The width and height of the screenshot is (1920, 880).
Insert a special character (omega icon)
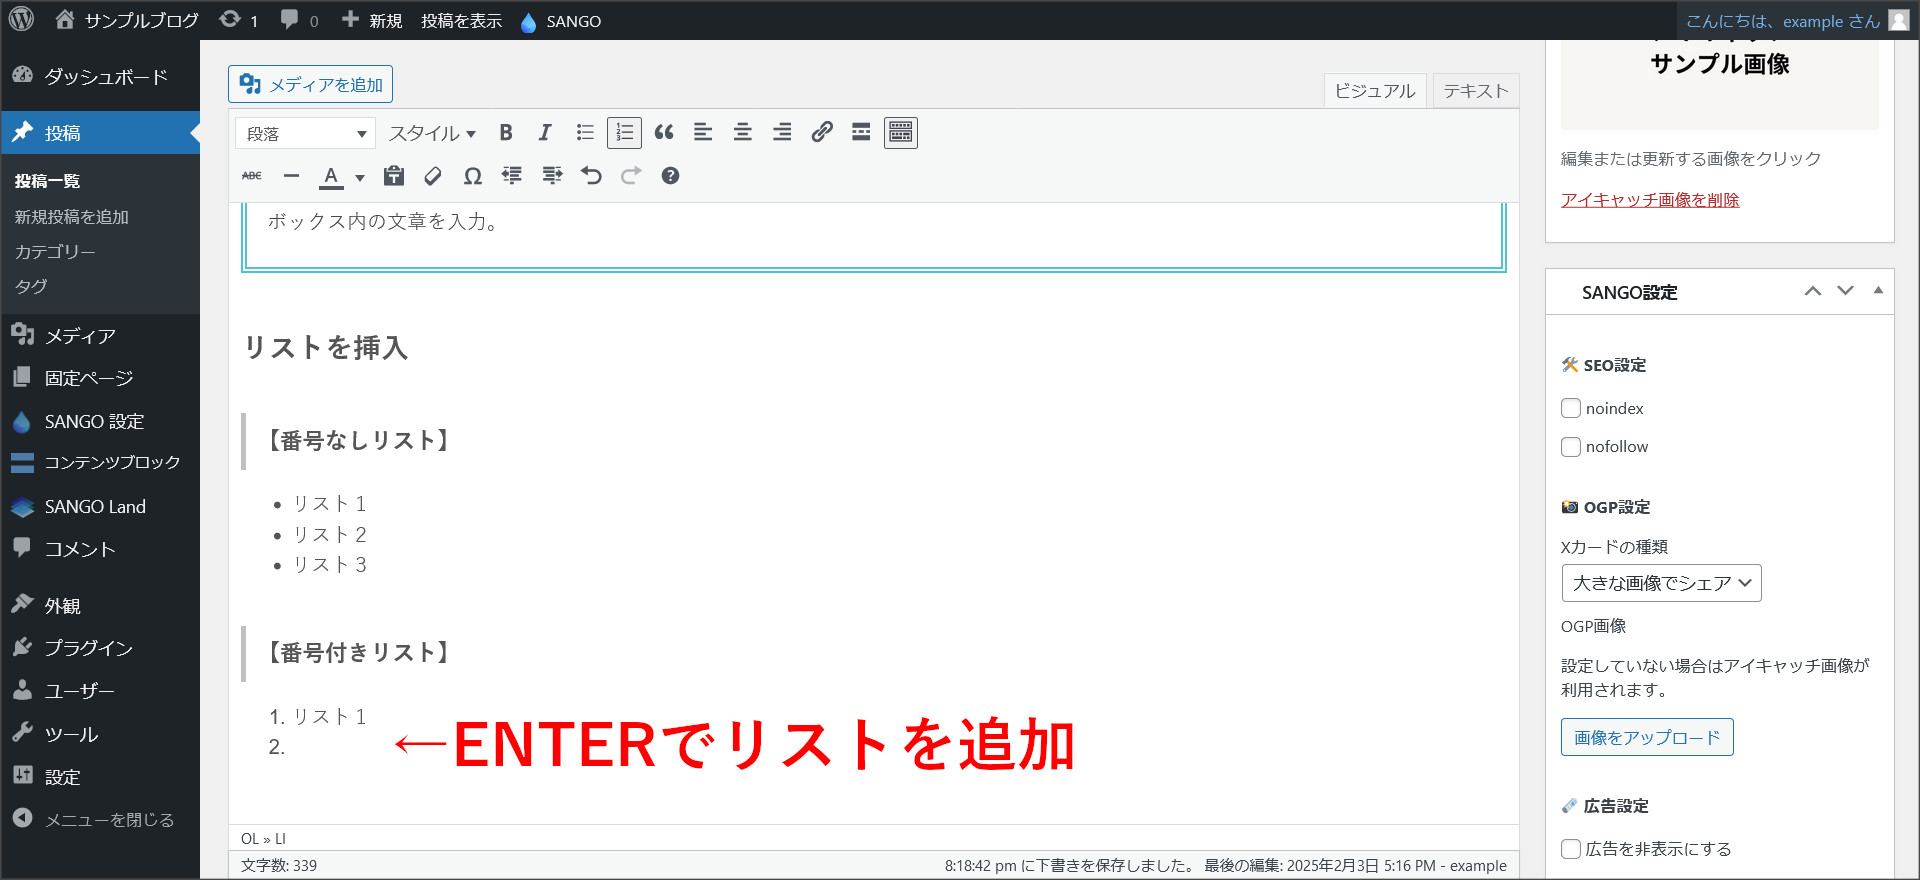[x=473, y=176]
